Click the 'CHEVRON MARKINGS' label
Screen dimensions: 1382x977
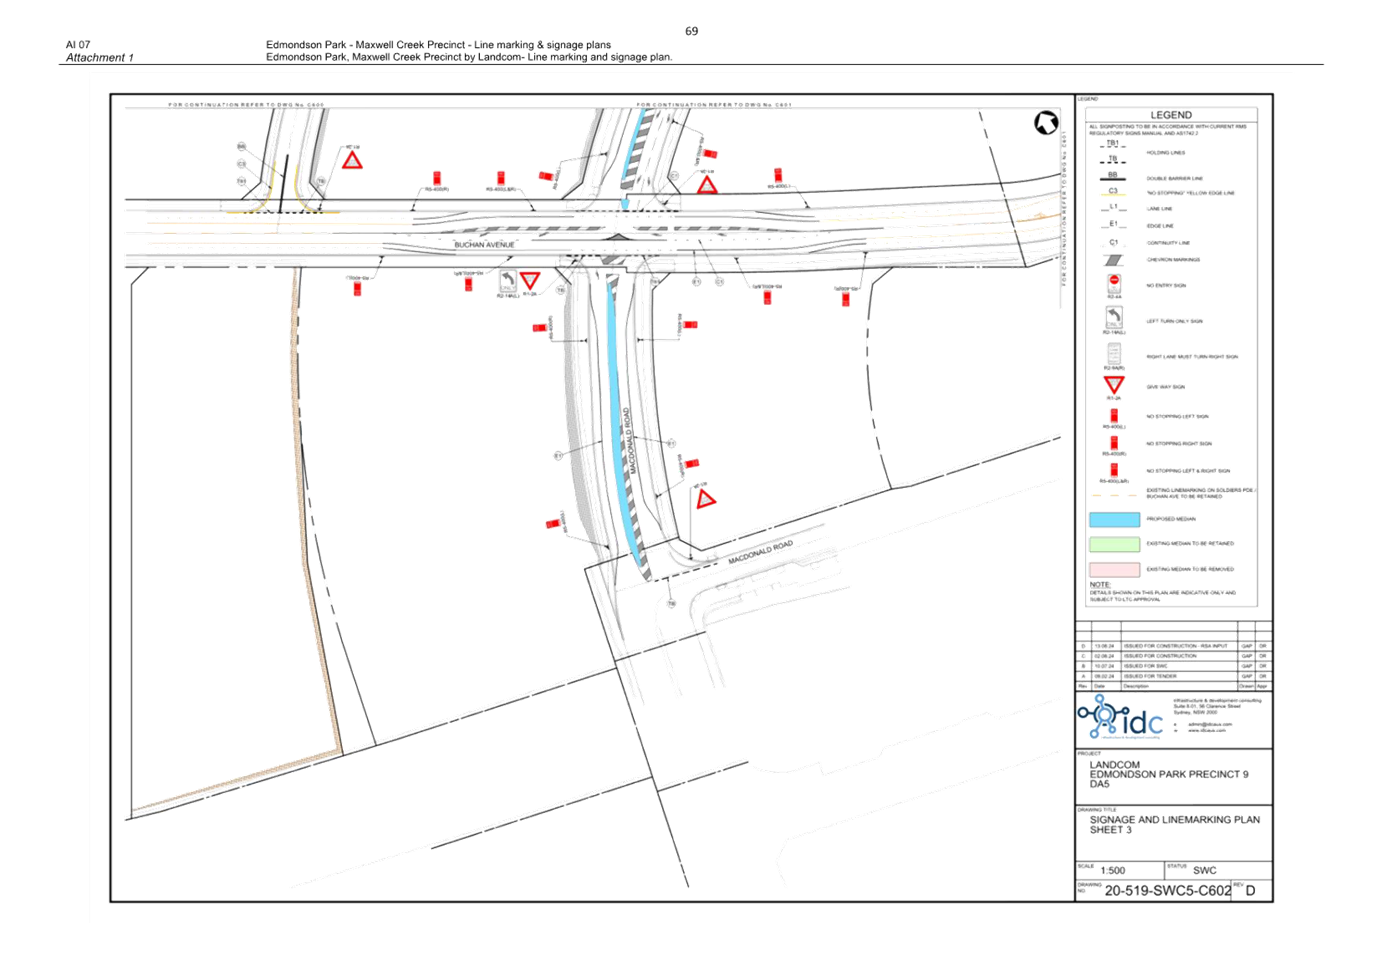click(1173, 260)
